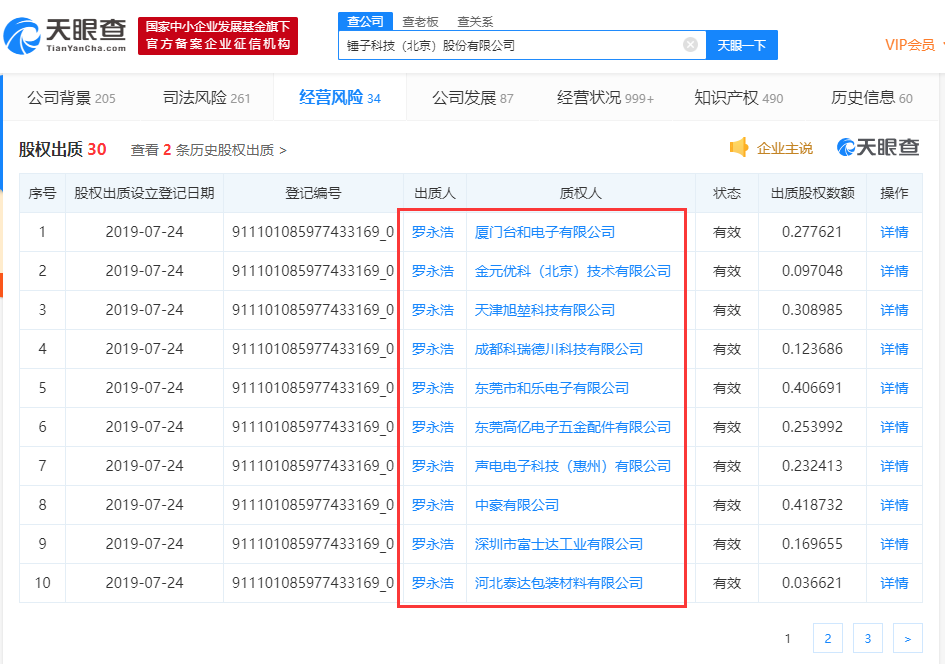The width and height of the screenshot is (945, 664).
Task: Open 详情 for the 0.169655 row
Action: pos(894,544)
